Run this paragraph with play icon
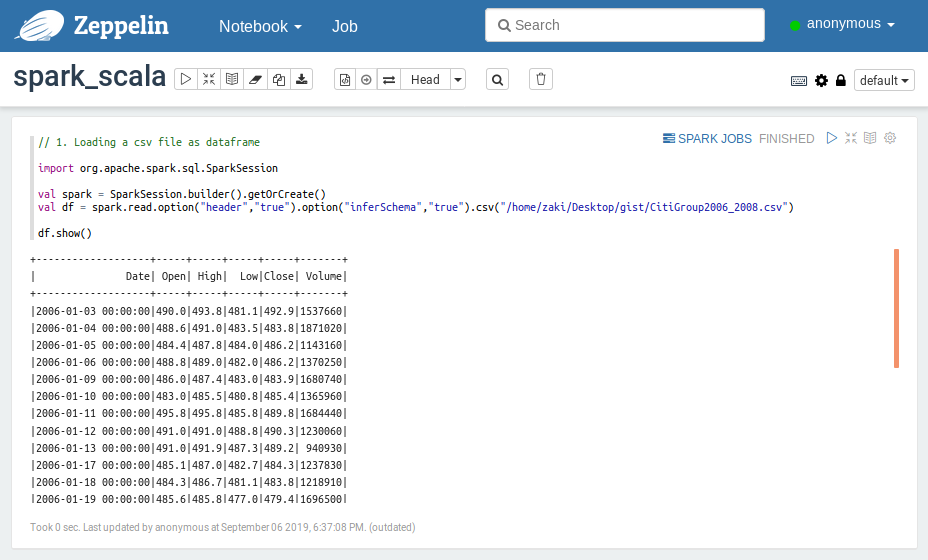Screen dimensions: 928x560 (x=832, y=138)
